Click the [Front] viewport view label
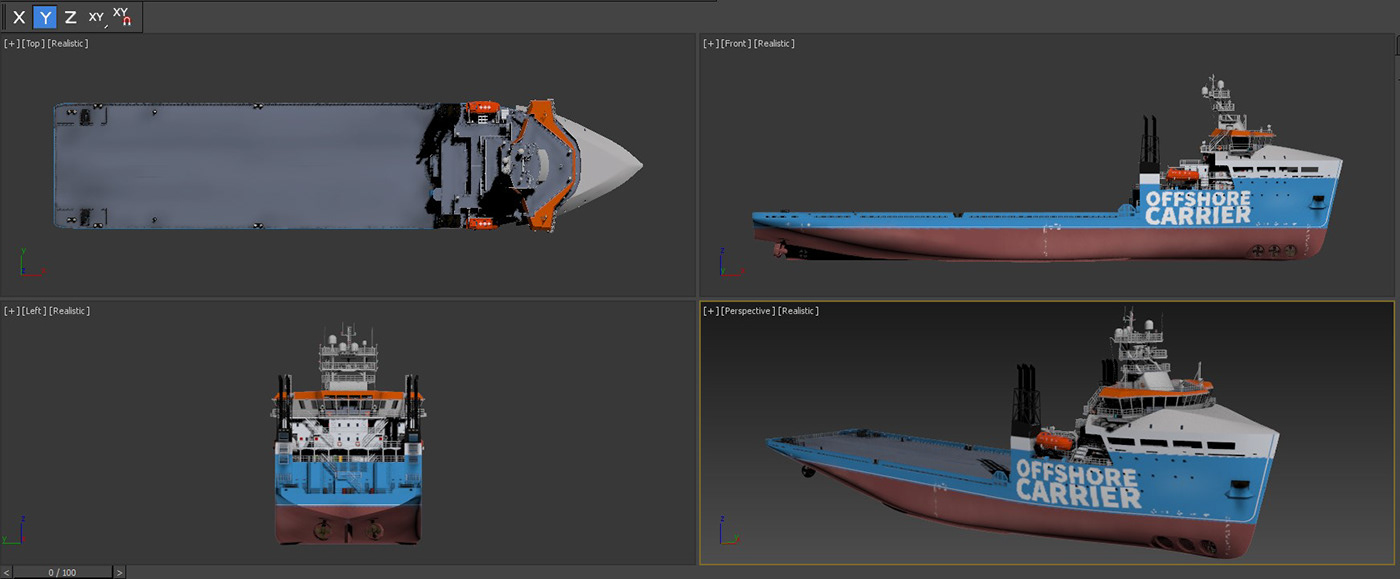The image size is (1400, 579). point(735,44)
